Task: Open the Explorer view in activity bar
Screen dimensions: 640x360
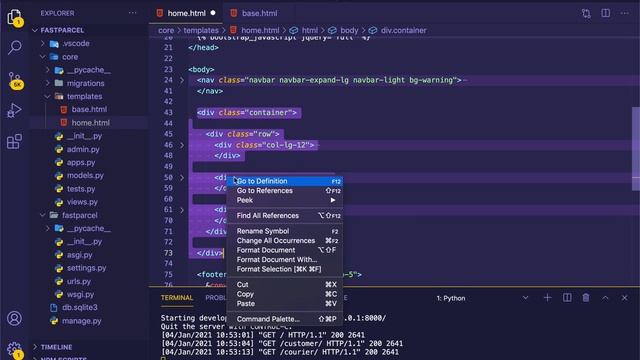Action: 14,18
